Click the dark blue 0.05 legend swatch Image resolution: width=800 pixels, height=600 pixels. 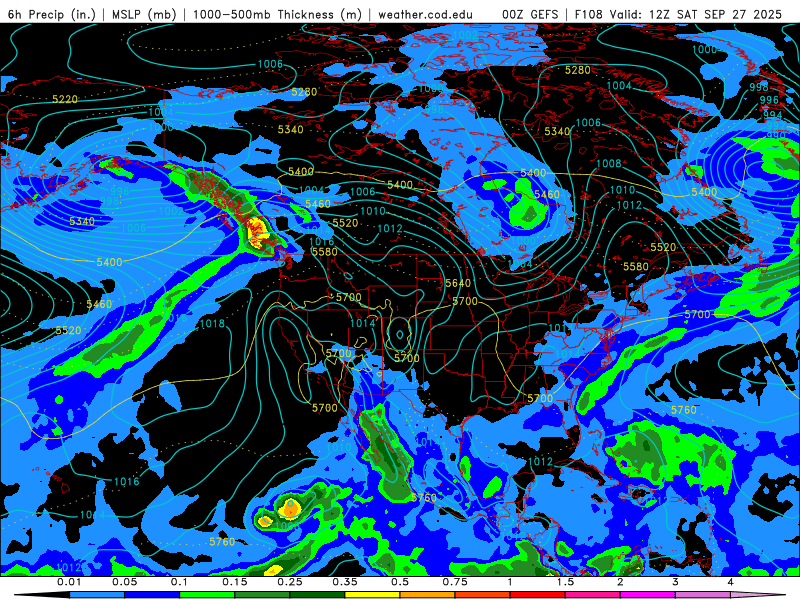(x=152, y=595)
